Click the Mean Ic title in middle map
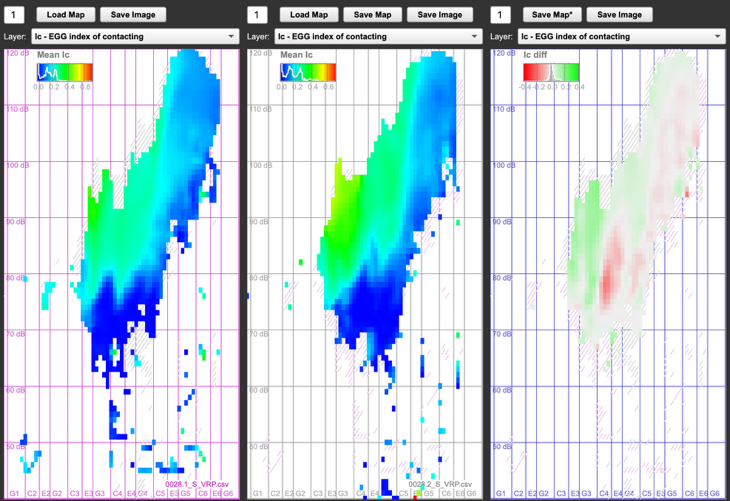Screen dimensions: 730x501 pos(296,55)
